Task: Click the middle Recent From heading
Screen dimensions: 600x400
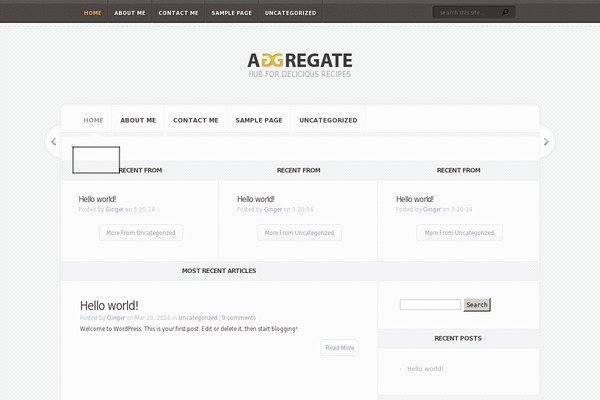Action: tap(298, 170)
